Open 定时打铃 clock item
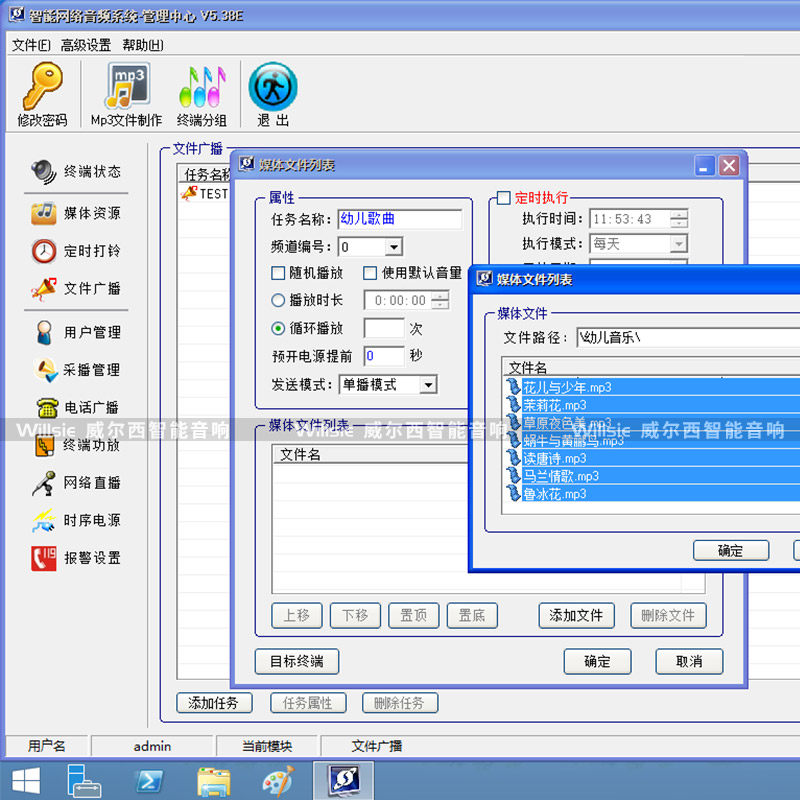The height and width of the screenshot is (800, 800). point(77,251)
